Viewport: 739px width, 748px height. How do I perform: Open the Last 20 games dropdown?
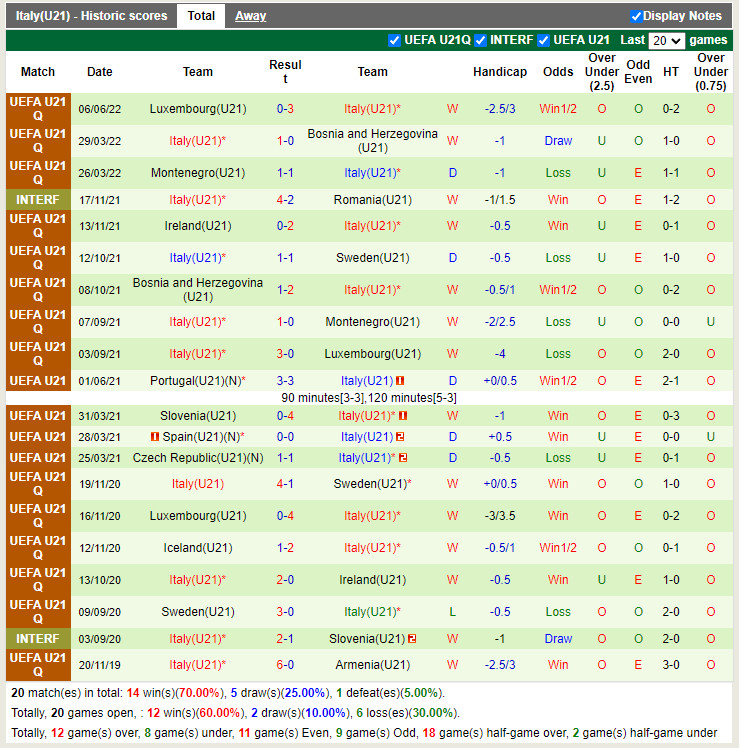coord(666,41)
